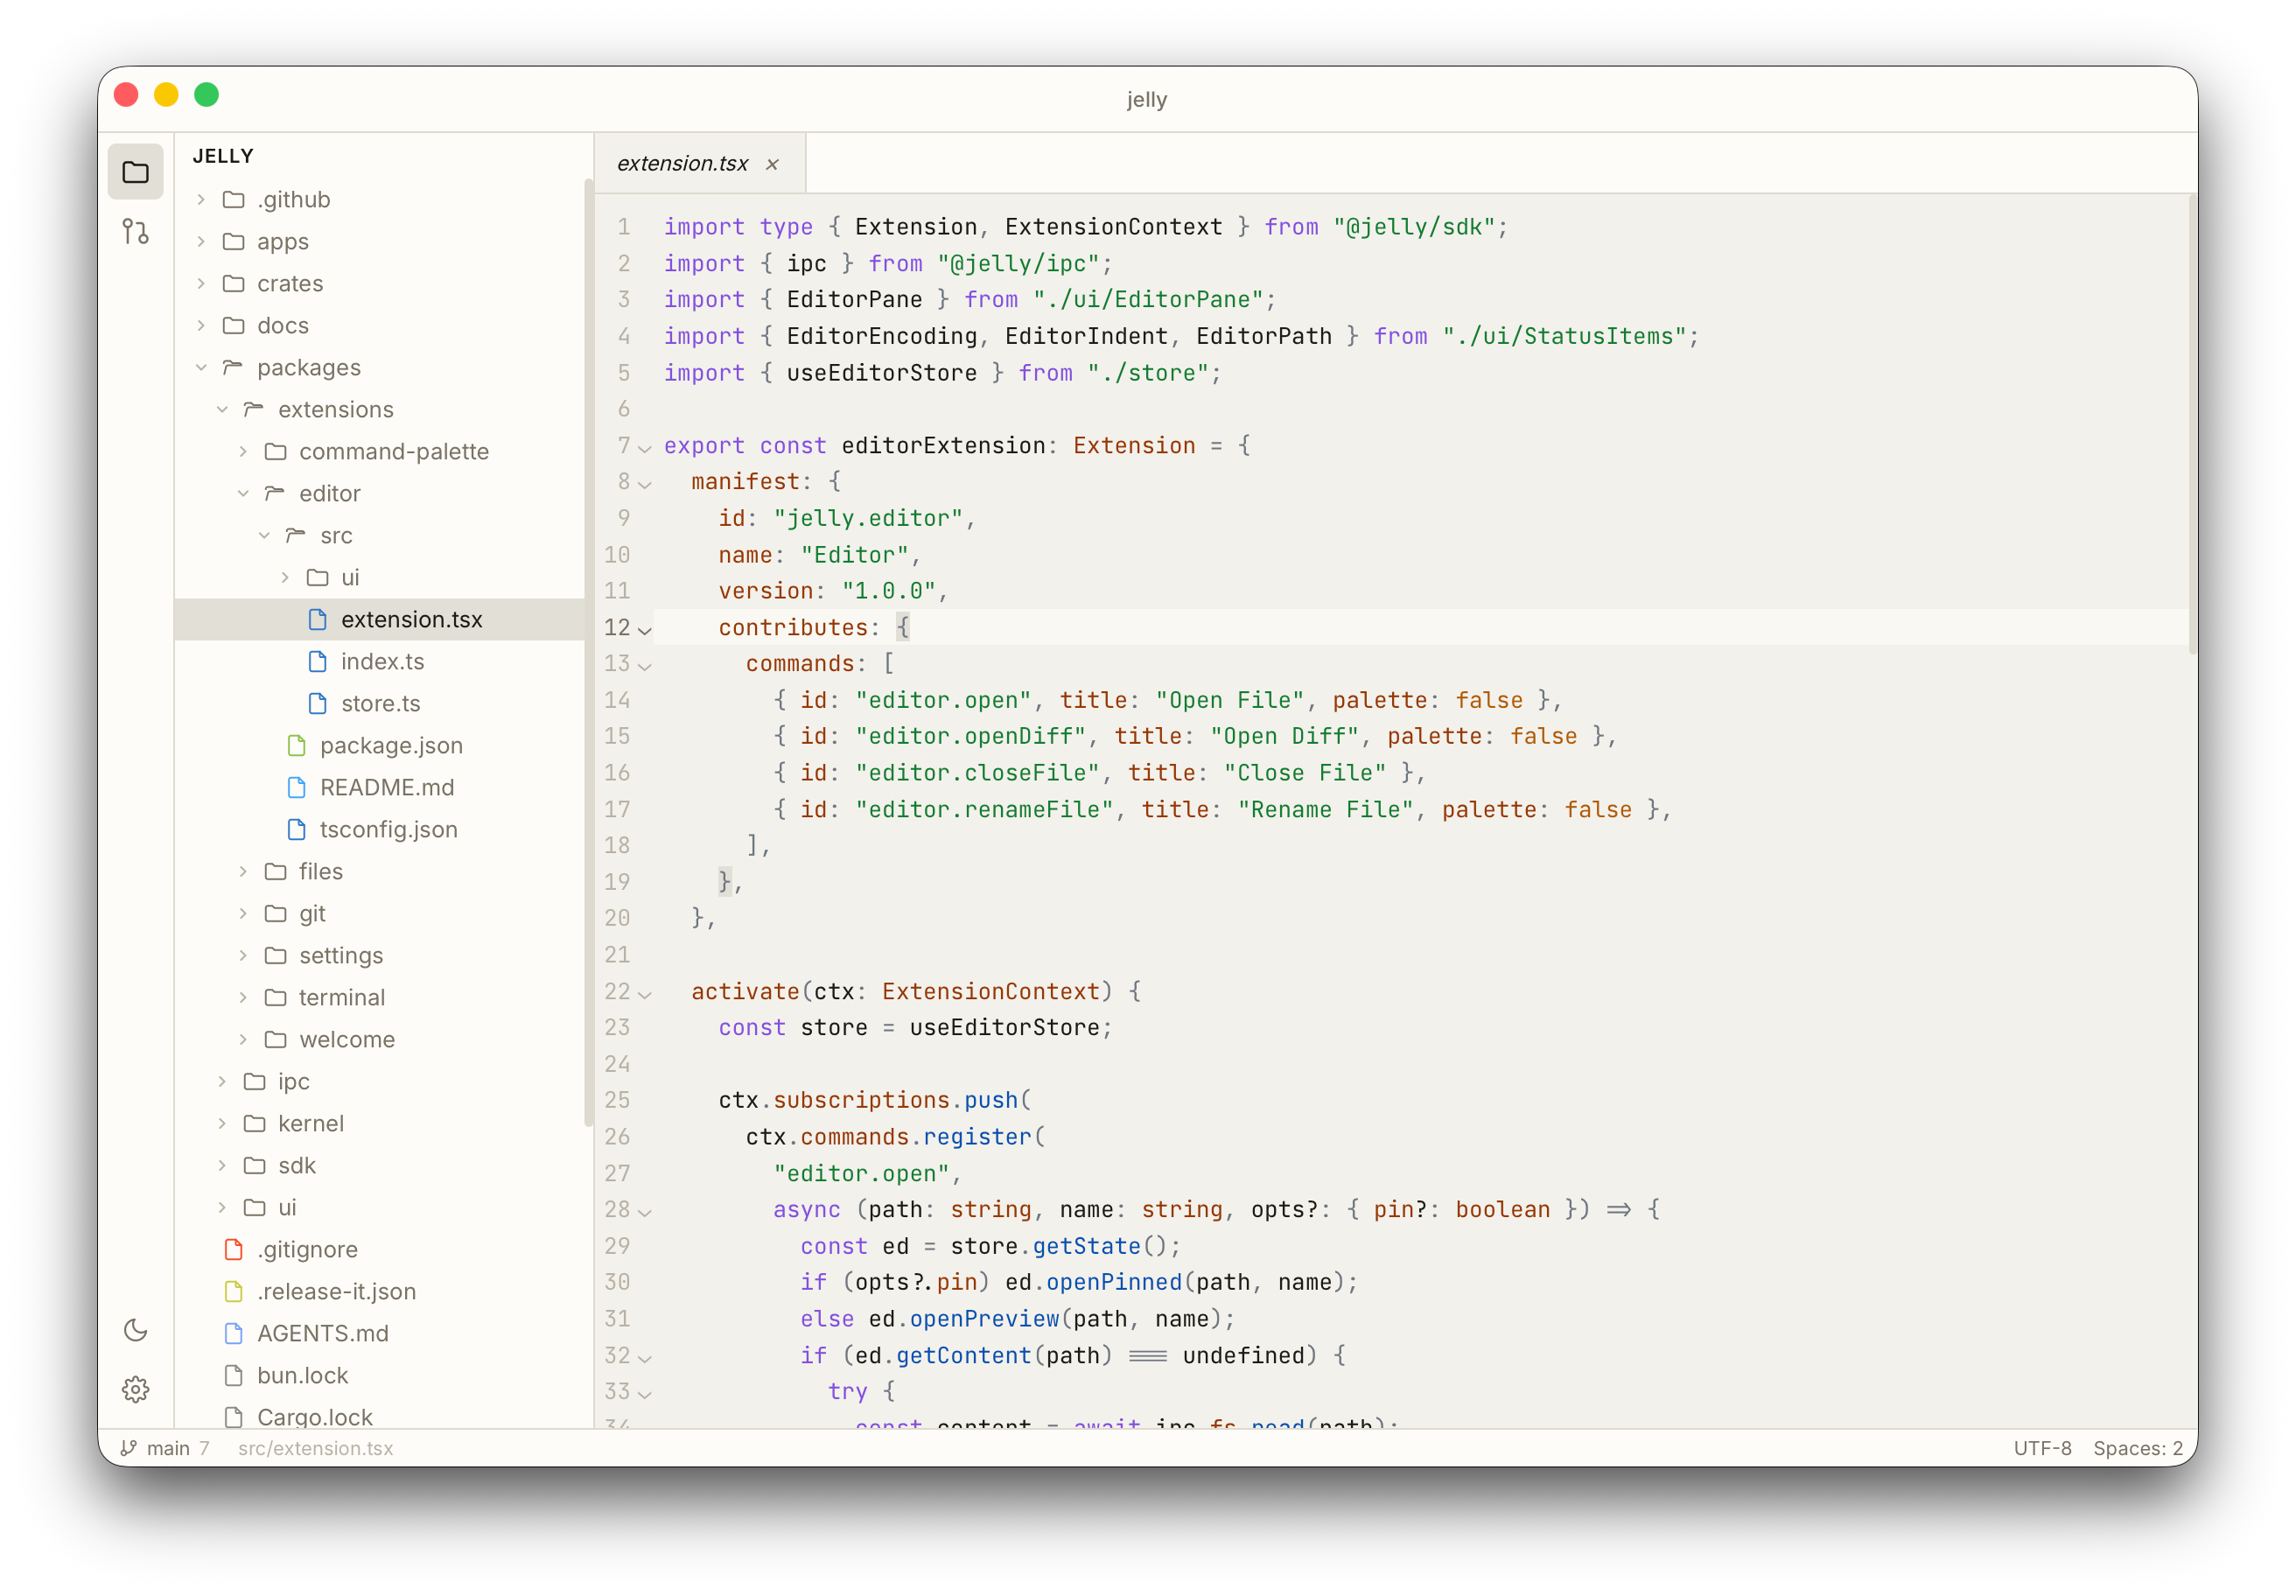Click the store.ts file icon
2296x1596 pixels.
coord(318,703)
